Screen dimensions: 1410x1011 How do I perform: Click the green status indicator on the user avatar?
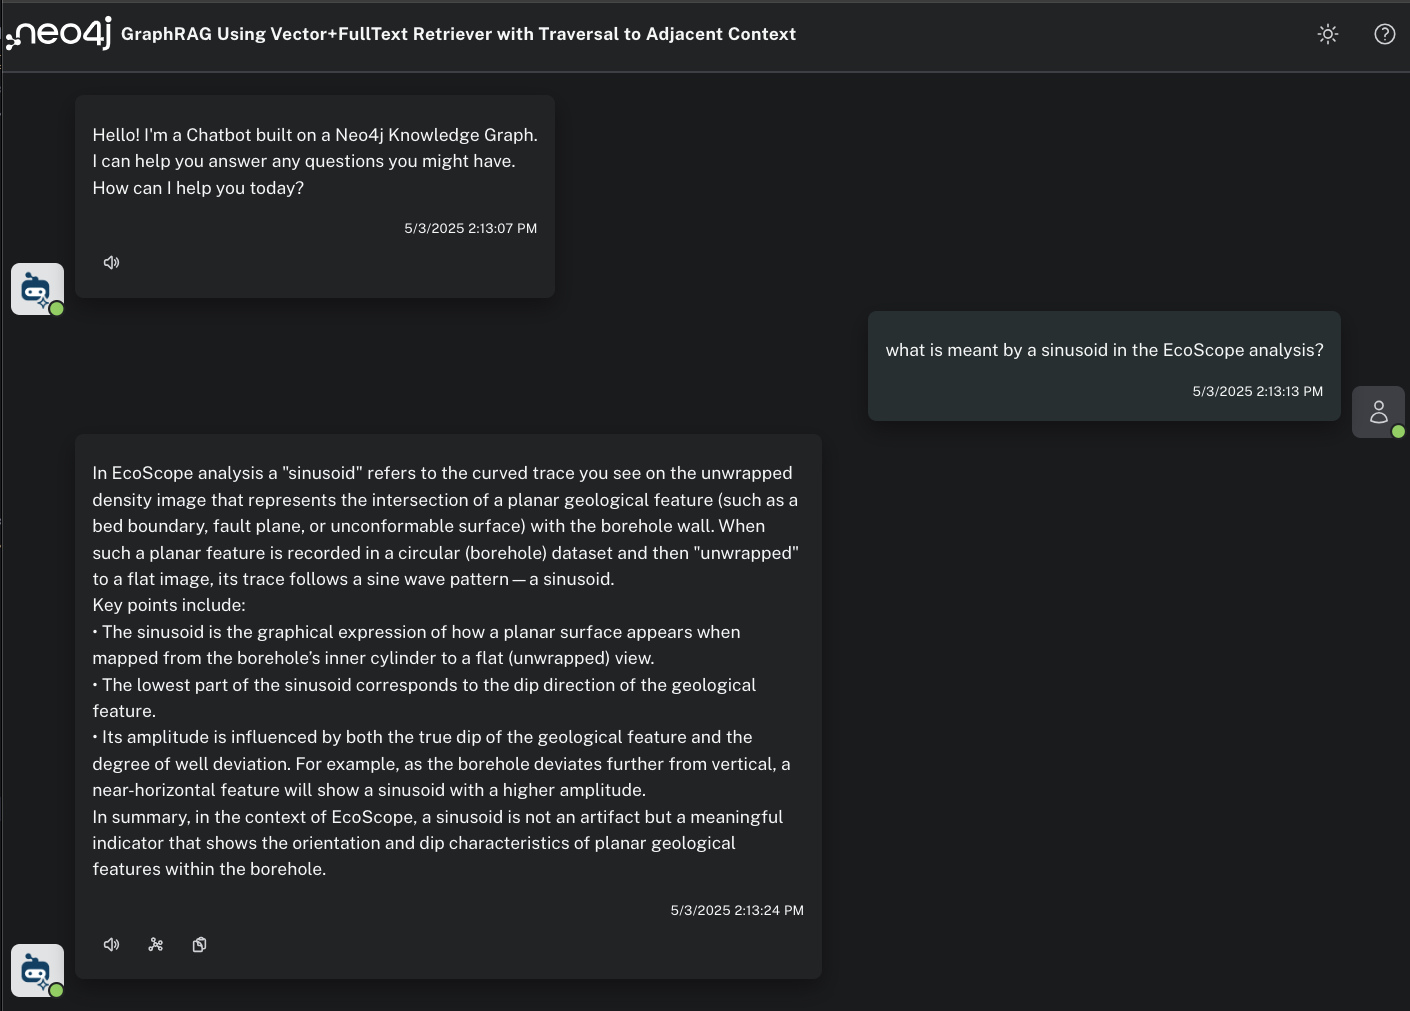1399,432
